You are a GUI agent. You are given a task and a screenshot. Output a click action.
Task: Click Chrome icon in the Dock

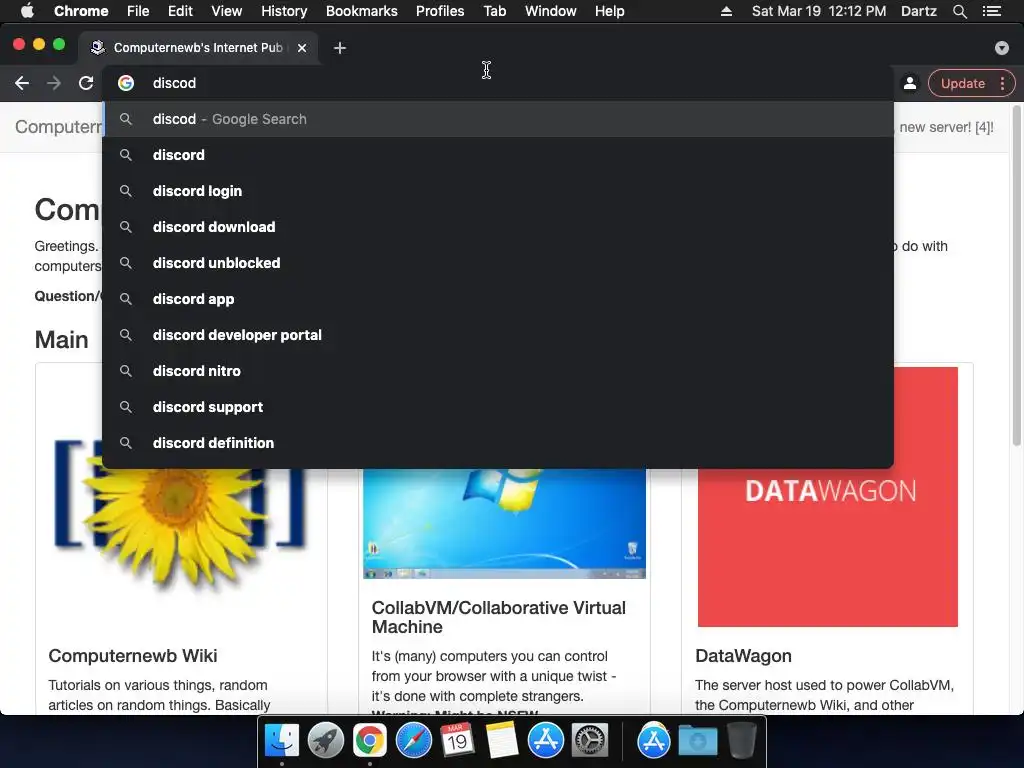(370, 741)
